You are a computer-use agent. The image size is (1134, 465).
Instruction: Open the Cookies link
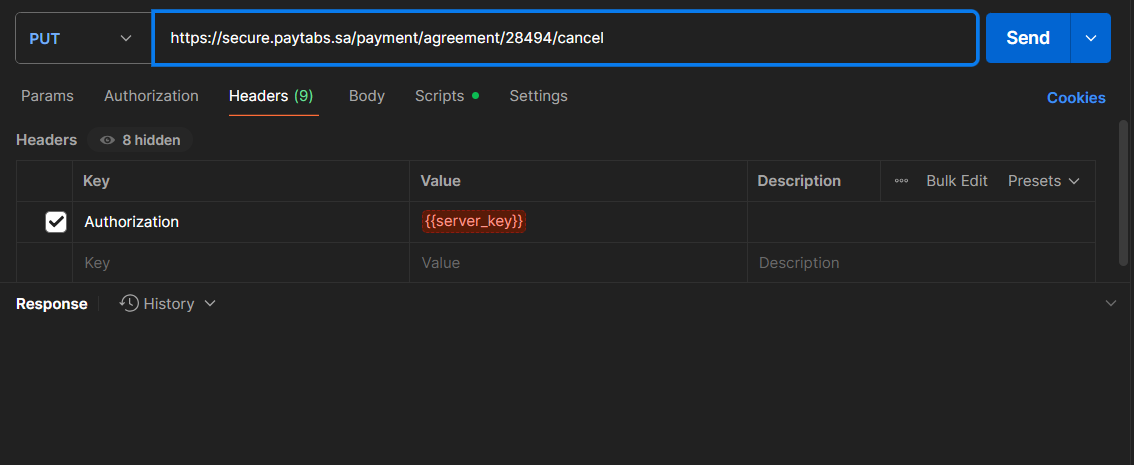click(1076, 98)
